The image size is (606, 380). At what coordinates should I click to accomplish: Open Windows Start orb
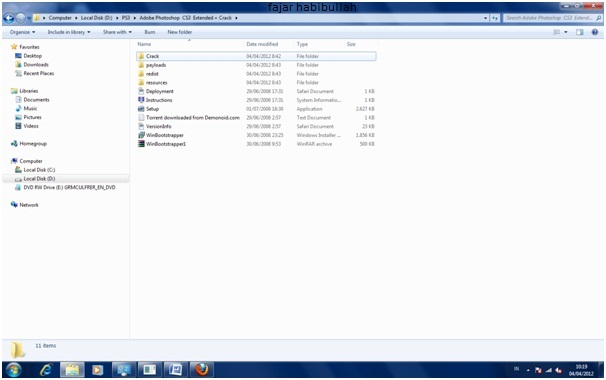click(14, 370)
